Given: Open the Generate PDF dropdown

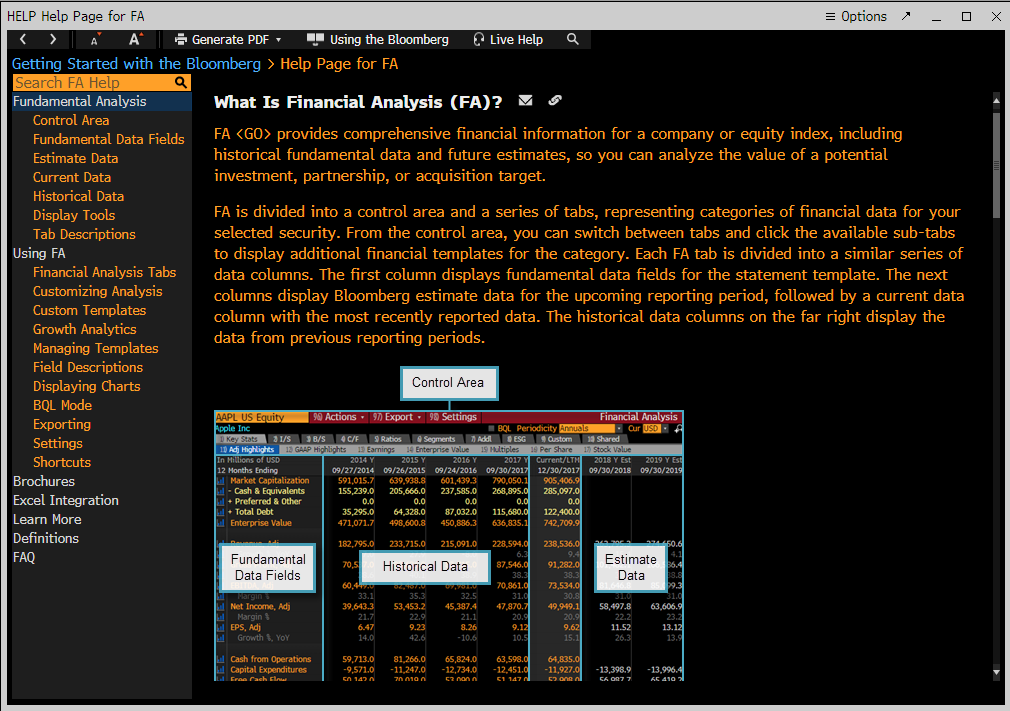Looking at the screenshot, I should (228, 39).
